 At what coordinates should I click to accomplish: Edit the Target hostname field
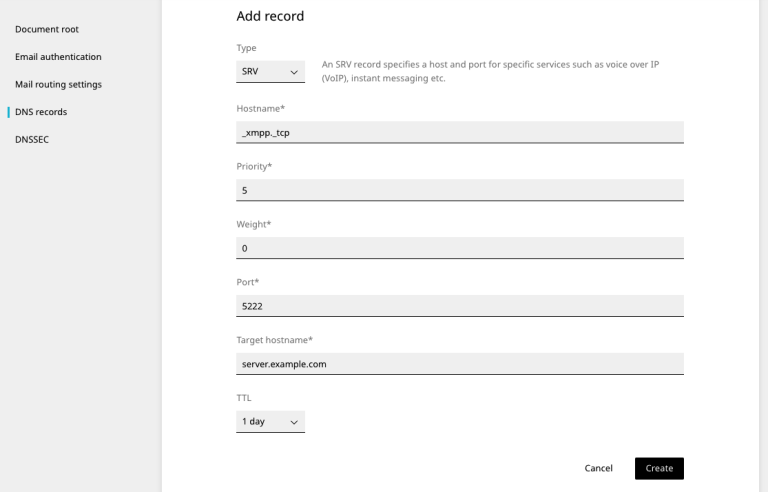tap(460, 364)
